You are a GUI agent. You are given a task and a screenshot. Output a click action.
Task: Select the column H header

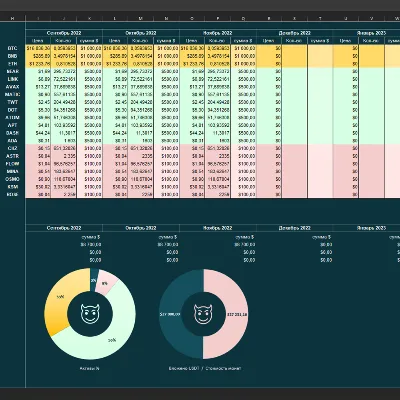(12, 19)
